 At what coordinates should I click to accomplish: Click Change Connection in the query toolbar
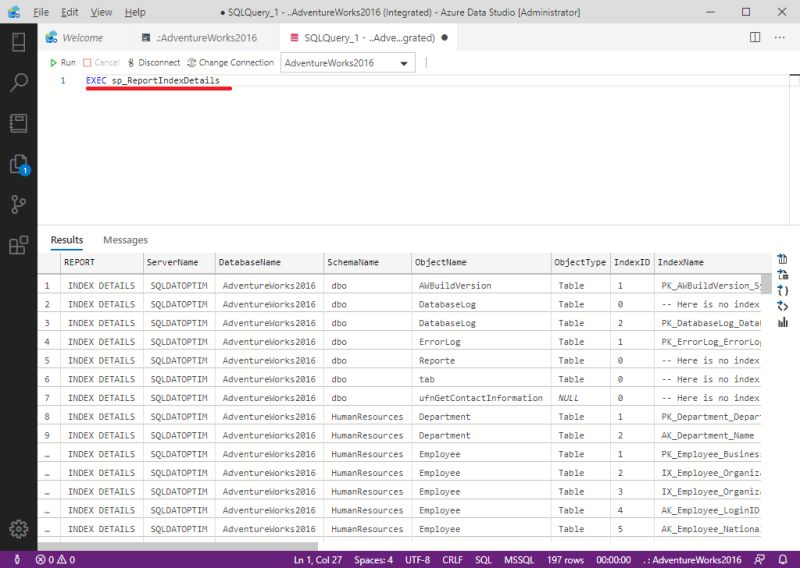[x=231, y=63]
